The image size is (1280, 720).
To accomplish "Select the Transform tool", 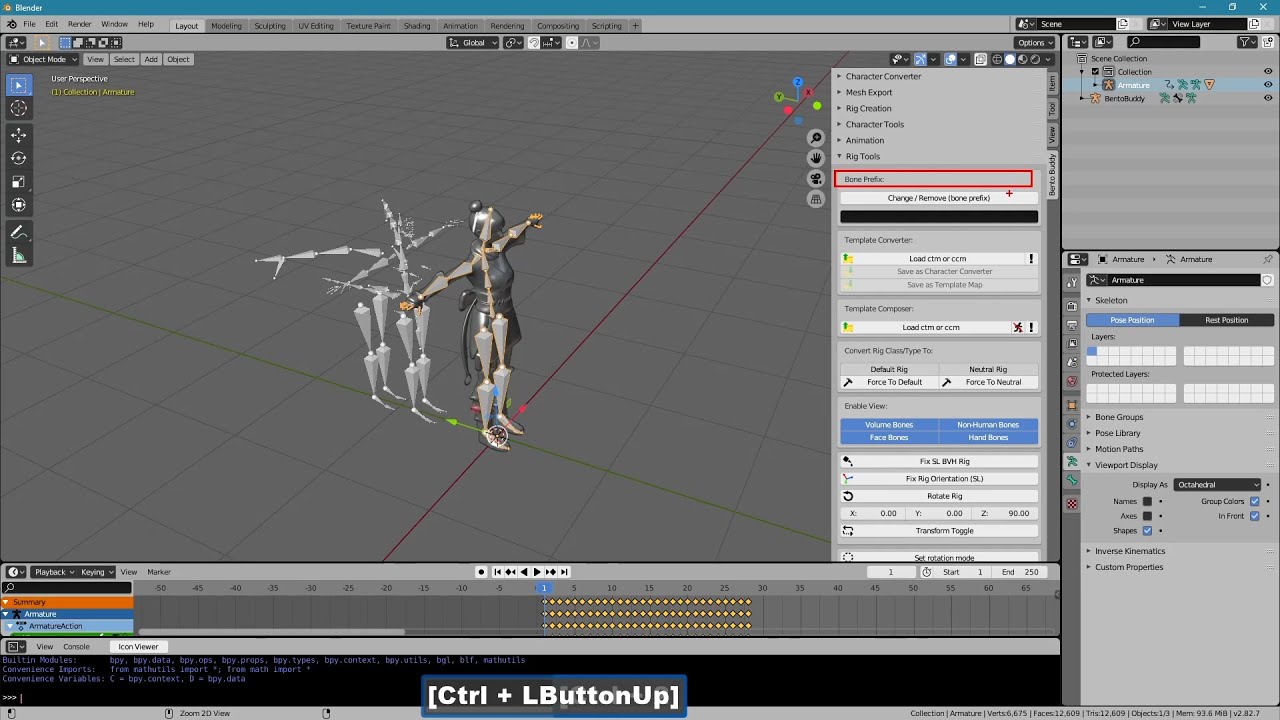I will 19,205.
